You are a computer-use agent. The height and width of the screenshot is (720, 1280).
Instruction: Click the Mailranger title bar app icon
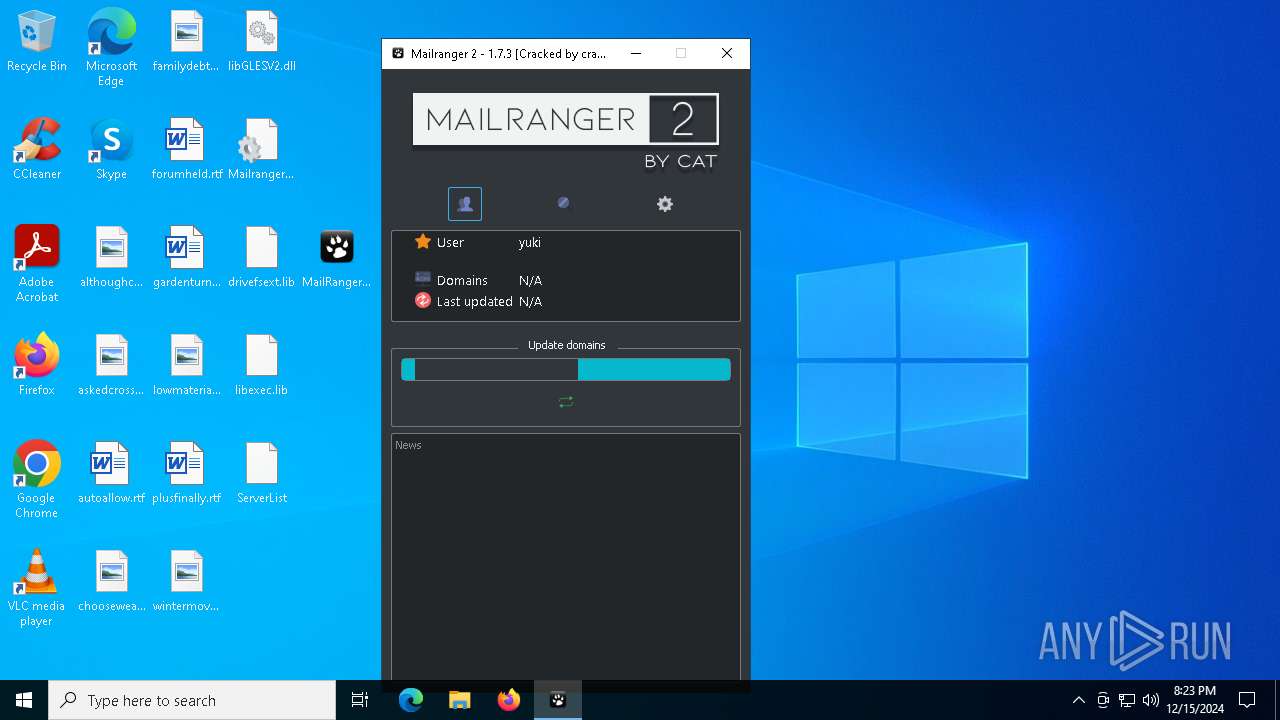[398, 54]
